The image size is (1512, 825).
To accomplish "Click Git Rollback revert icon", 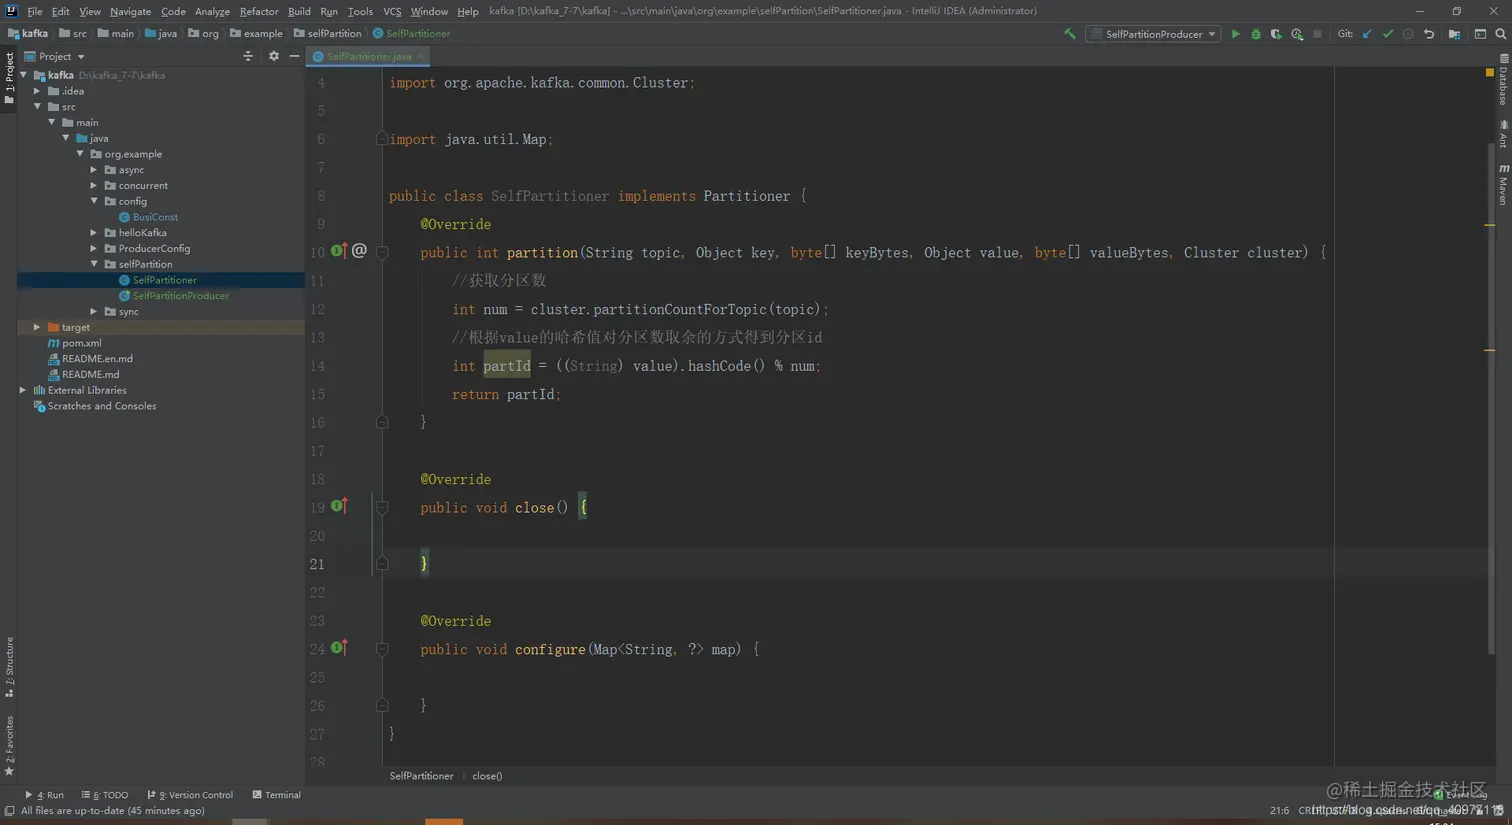I will tap(1429, 34).
